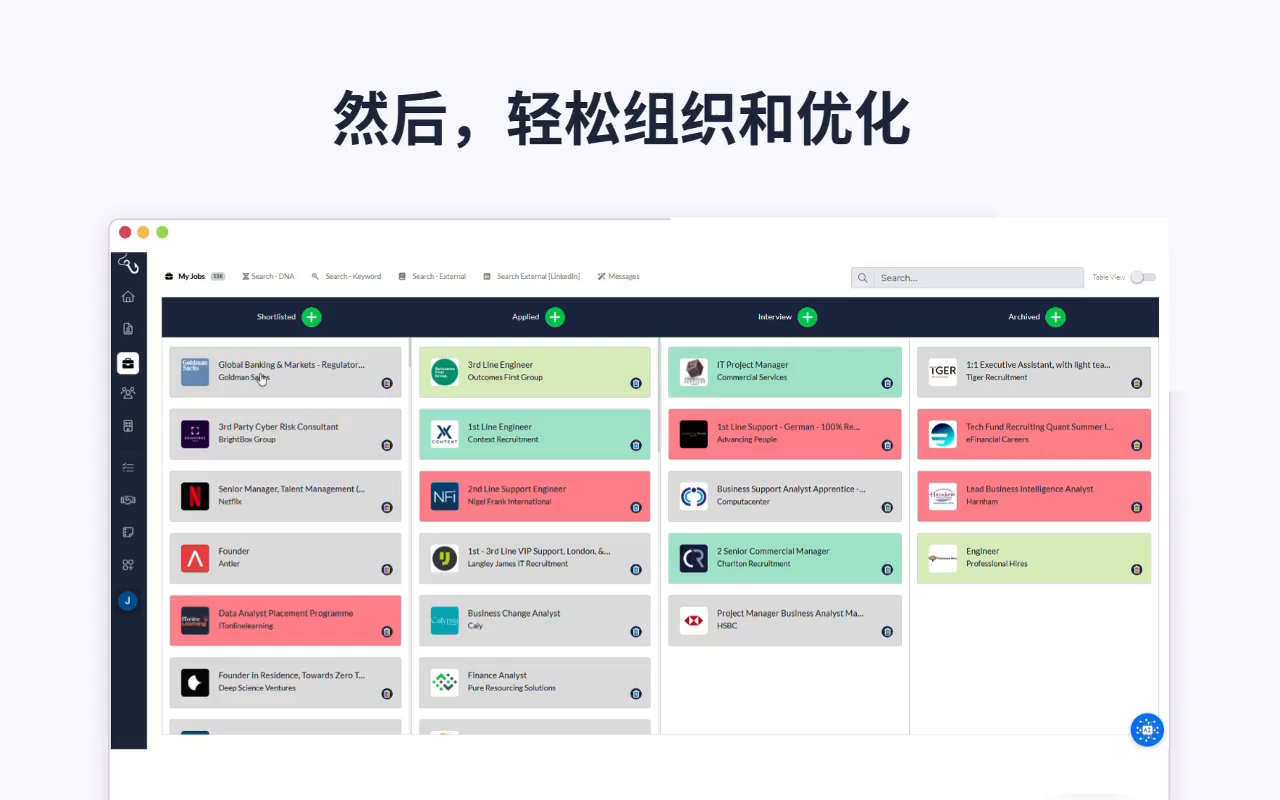
Task: Open the Lead Business Intelligence Analyst card
Action: (1034, 496)
